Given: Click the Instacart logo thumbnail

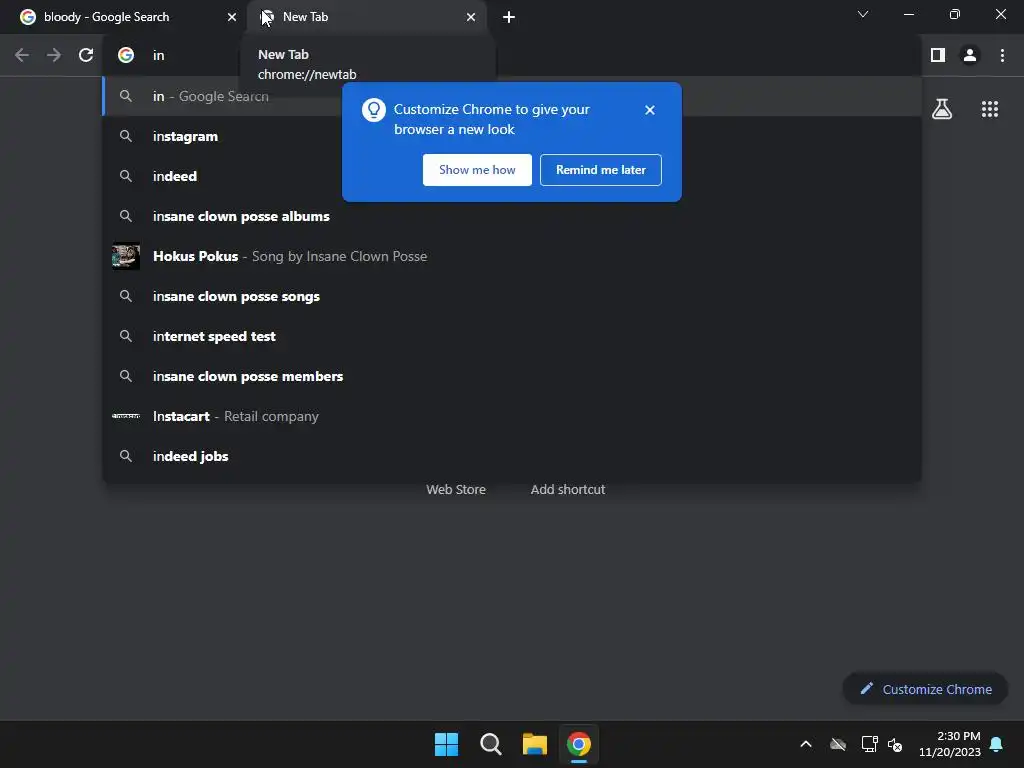Looking at the screenshot, I should click(x=126, y=416).
